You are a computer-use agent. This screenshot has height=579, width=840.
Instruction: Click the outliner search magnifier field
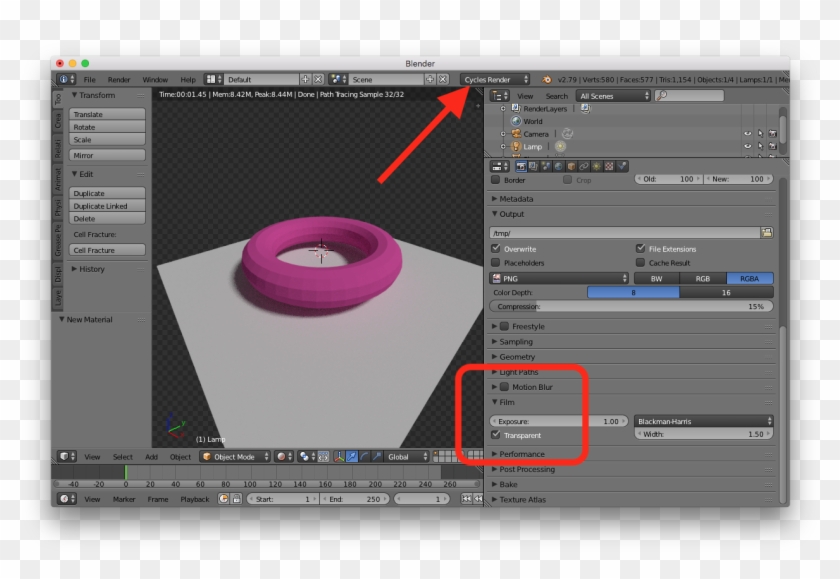(689, 96)
